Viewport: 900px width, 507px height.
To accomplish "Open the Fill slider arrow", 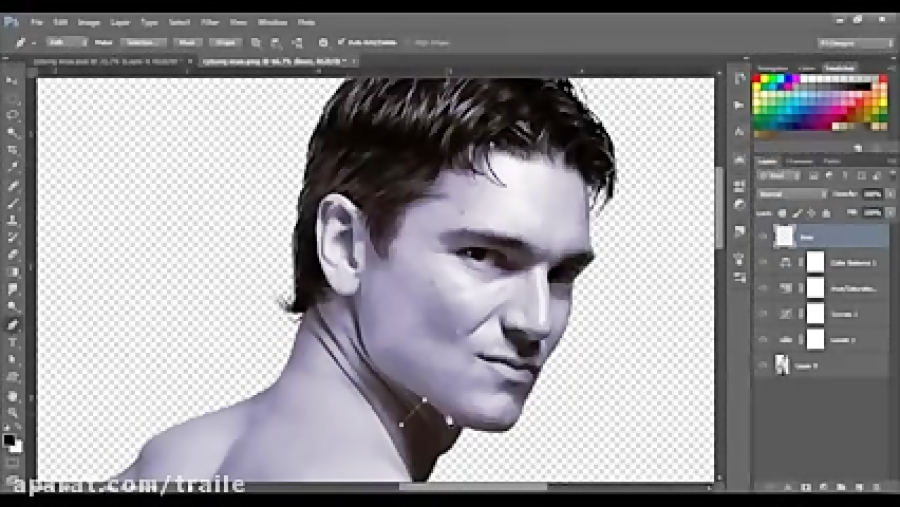I will tap(891, 213).
